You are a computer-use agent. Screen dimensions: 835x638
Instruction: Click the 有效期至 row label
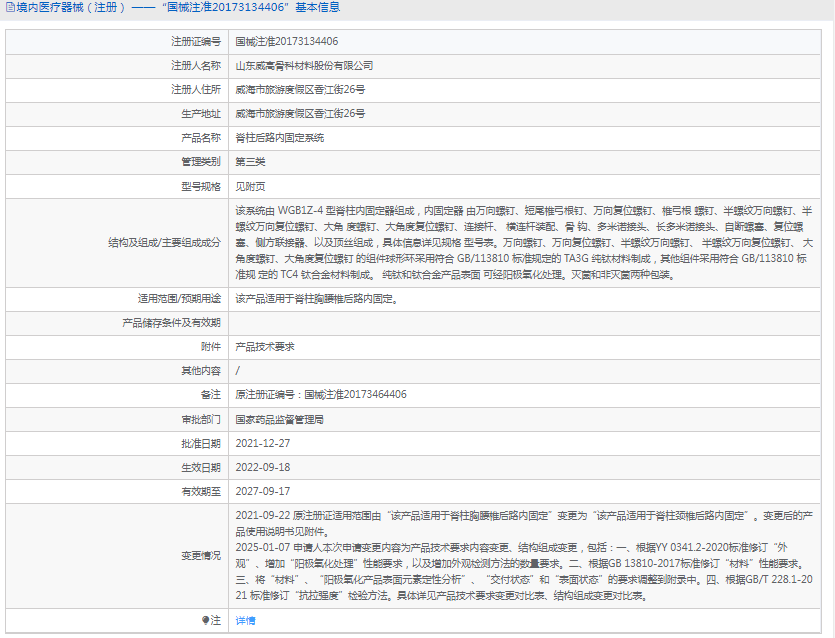[201, 491]
